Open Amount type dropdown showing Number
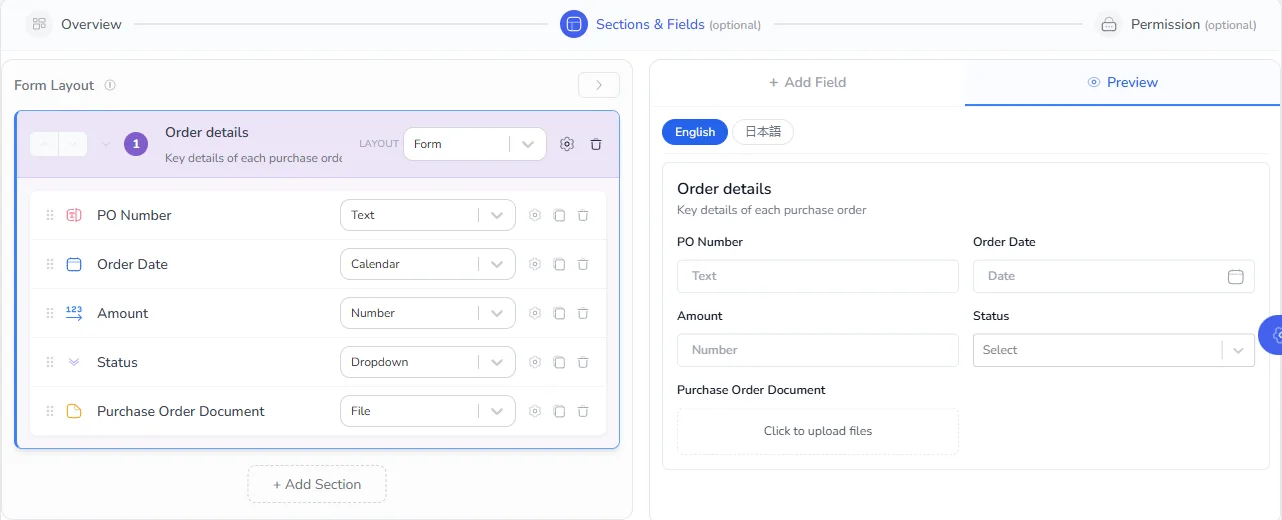The width and height of the screenshot is (1282, 520). (x=428, y=313)
